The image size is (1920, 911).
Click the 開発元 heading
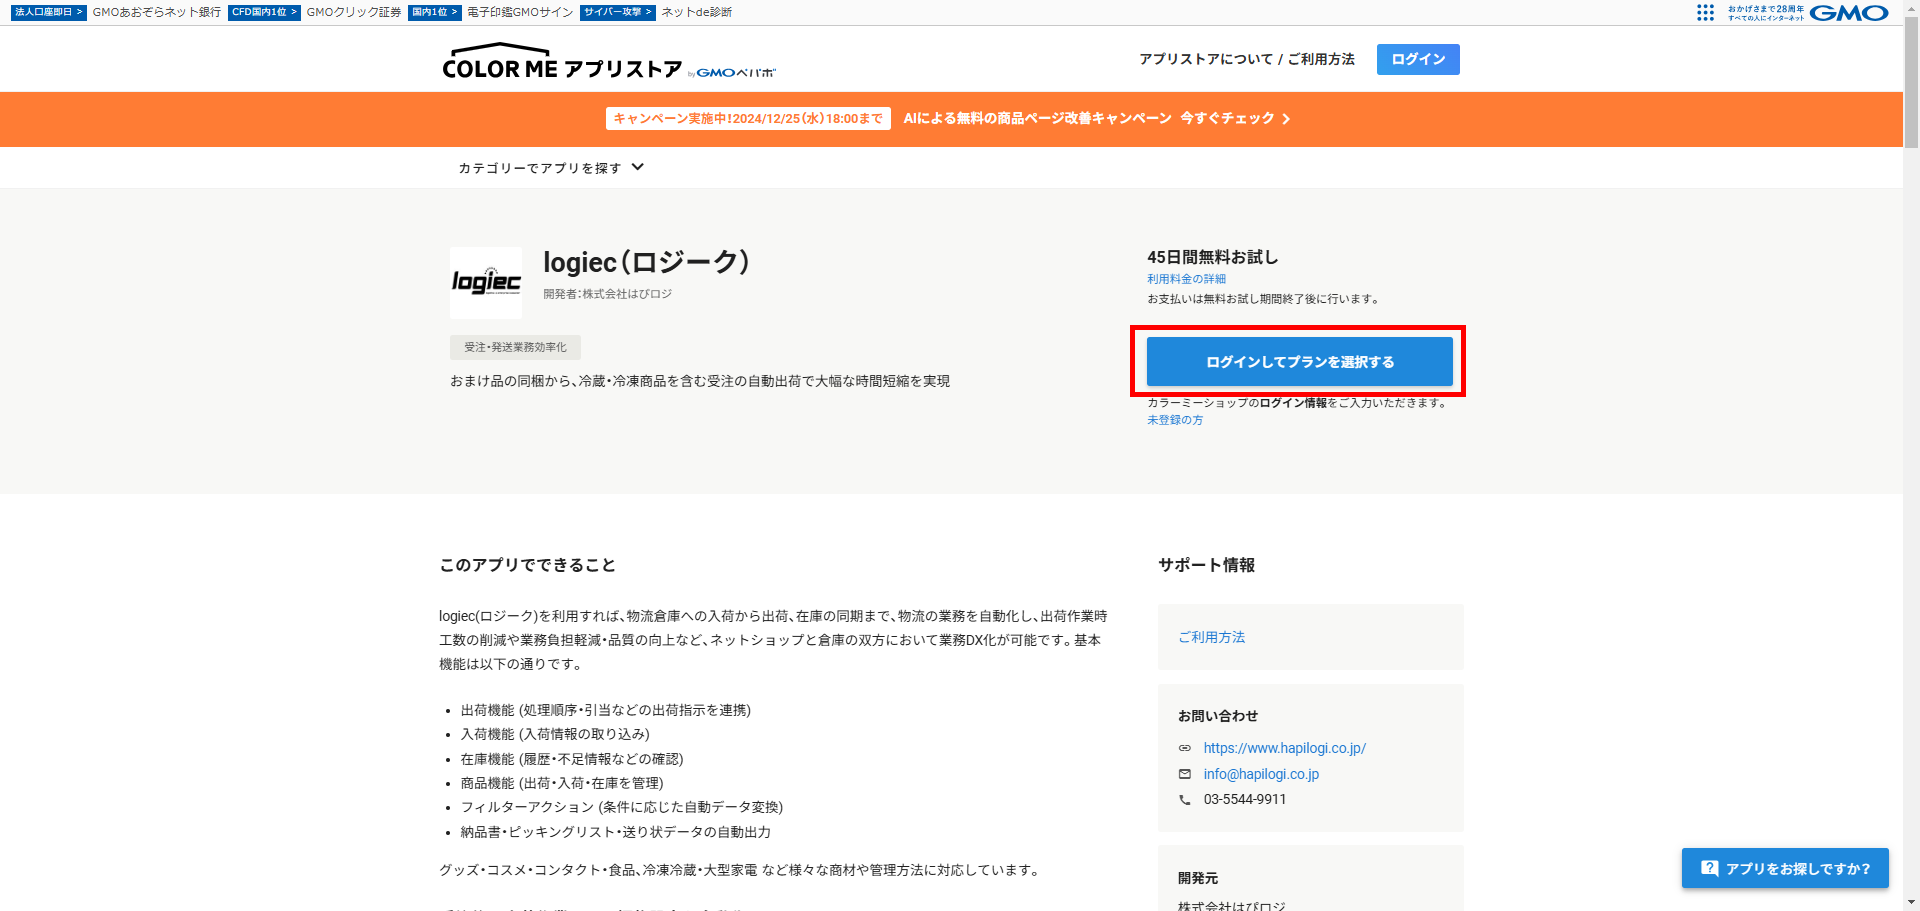(1198, 878)
